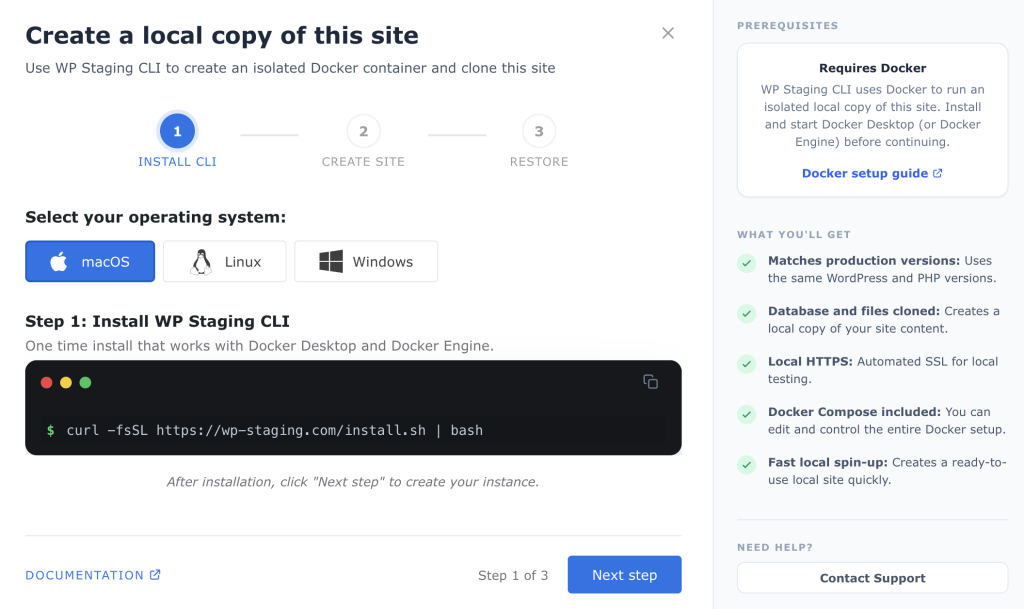This screenshot has width=1024, height=609.
Task: Click the green checkmark beside Fast local spin-up
Action: (746, 464)
